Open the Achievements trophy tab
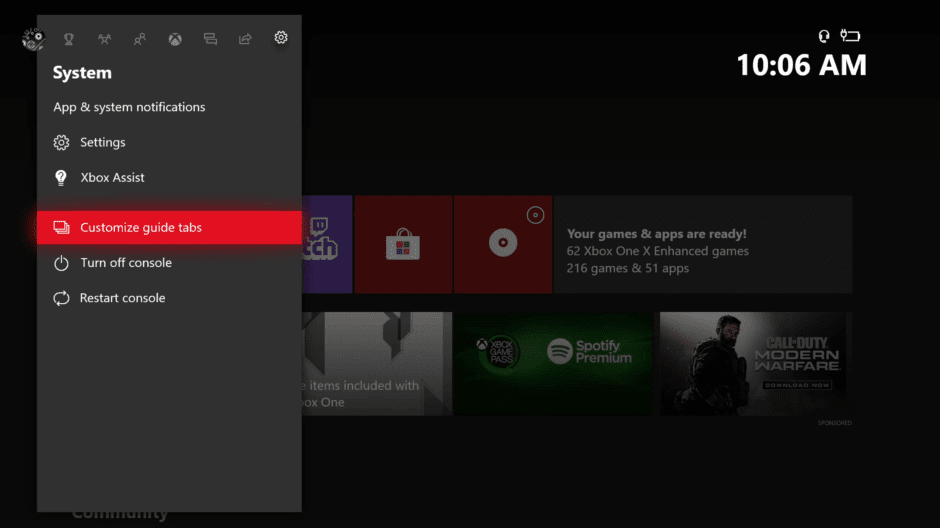This screenshot has height=528, width=940. [69, 39]
